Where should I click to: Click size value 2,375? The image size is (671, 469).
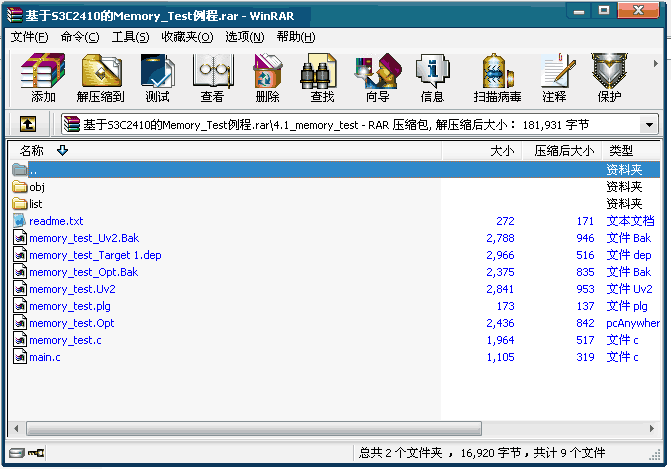500,272
